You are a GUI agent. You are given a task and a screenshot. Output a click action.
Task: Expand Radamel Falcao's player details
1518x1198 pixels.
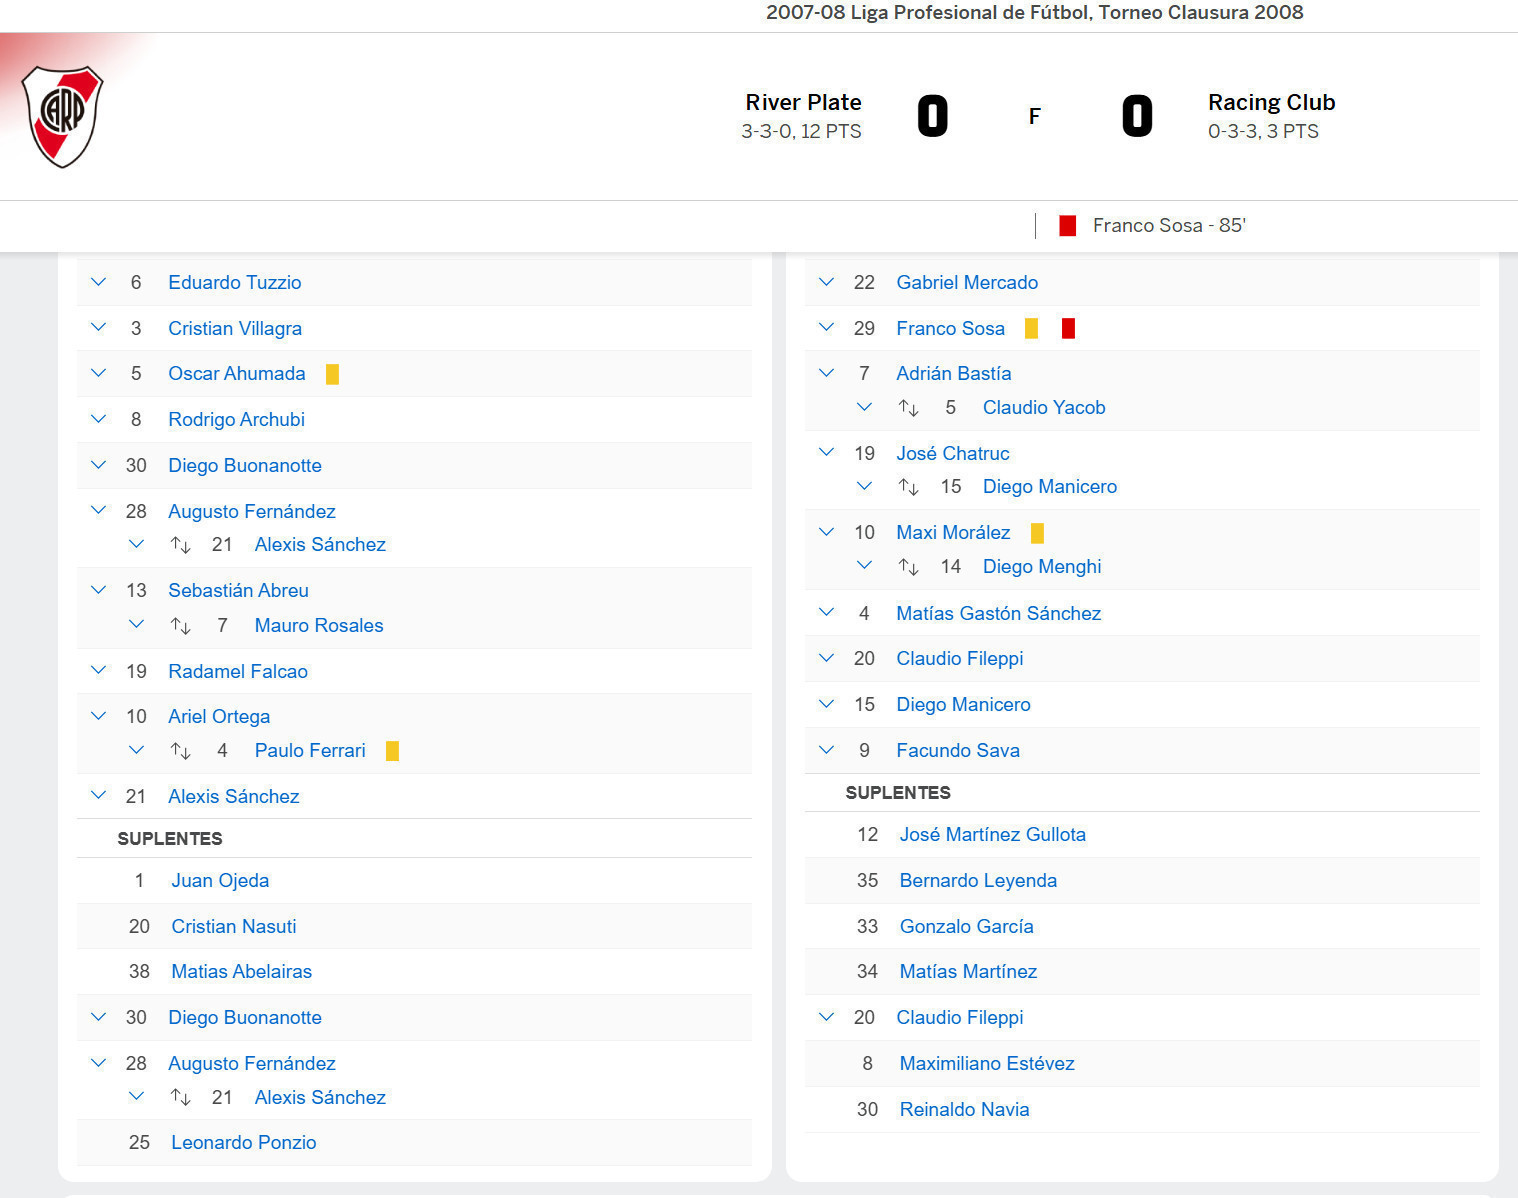coord(98,671)
